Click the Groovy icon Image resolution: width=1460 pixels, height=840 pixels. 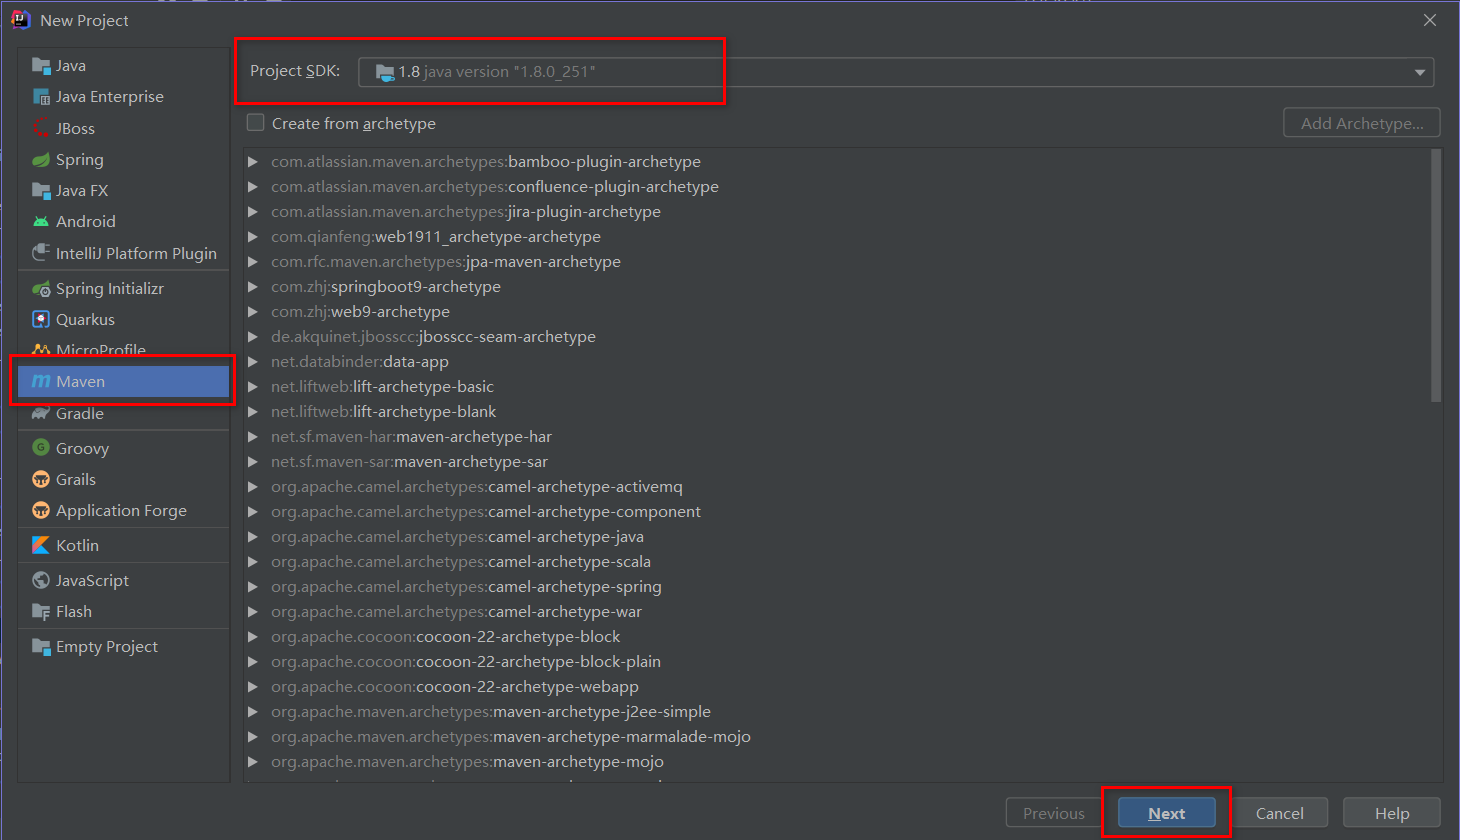41,448
